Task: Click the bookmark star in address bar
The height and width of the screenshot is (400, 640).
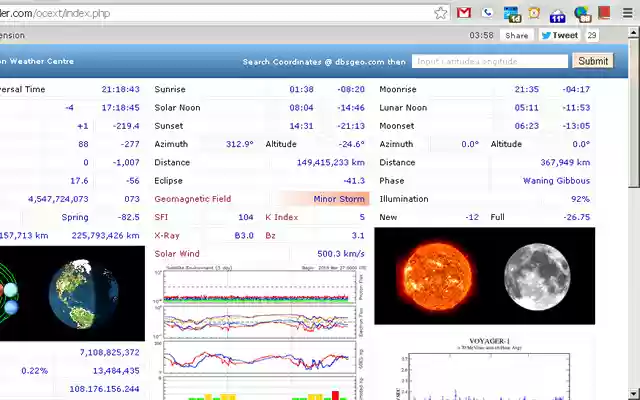Action: coord(440,13)
